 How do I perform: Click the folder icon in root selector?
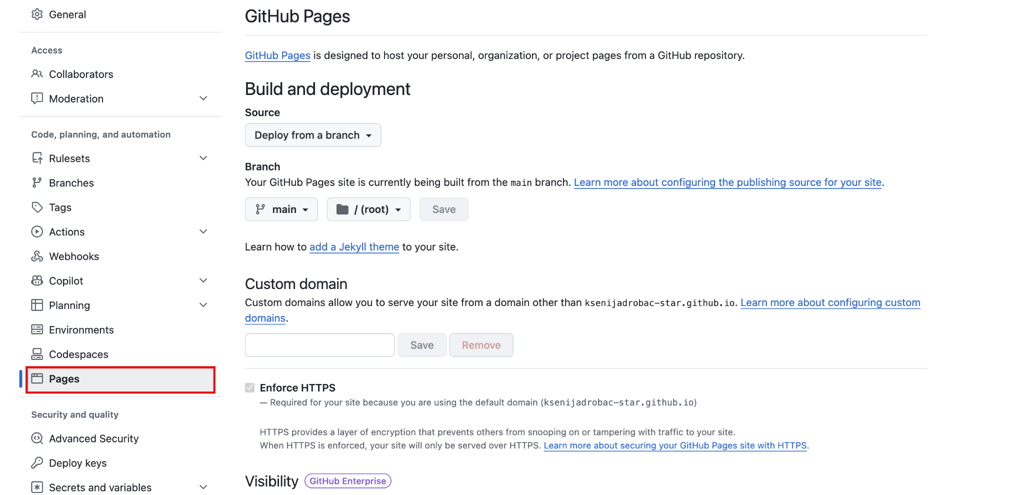342,210
